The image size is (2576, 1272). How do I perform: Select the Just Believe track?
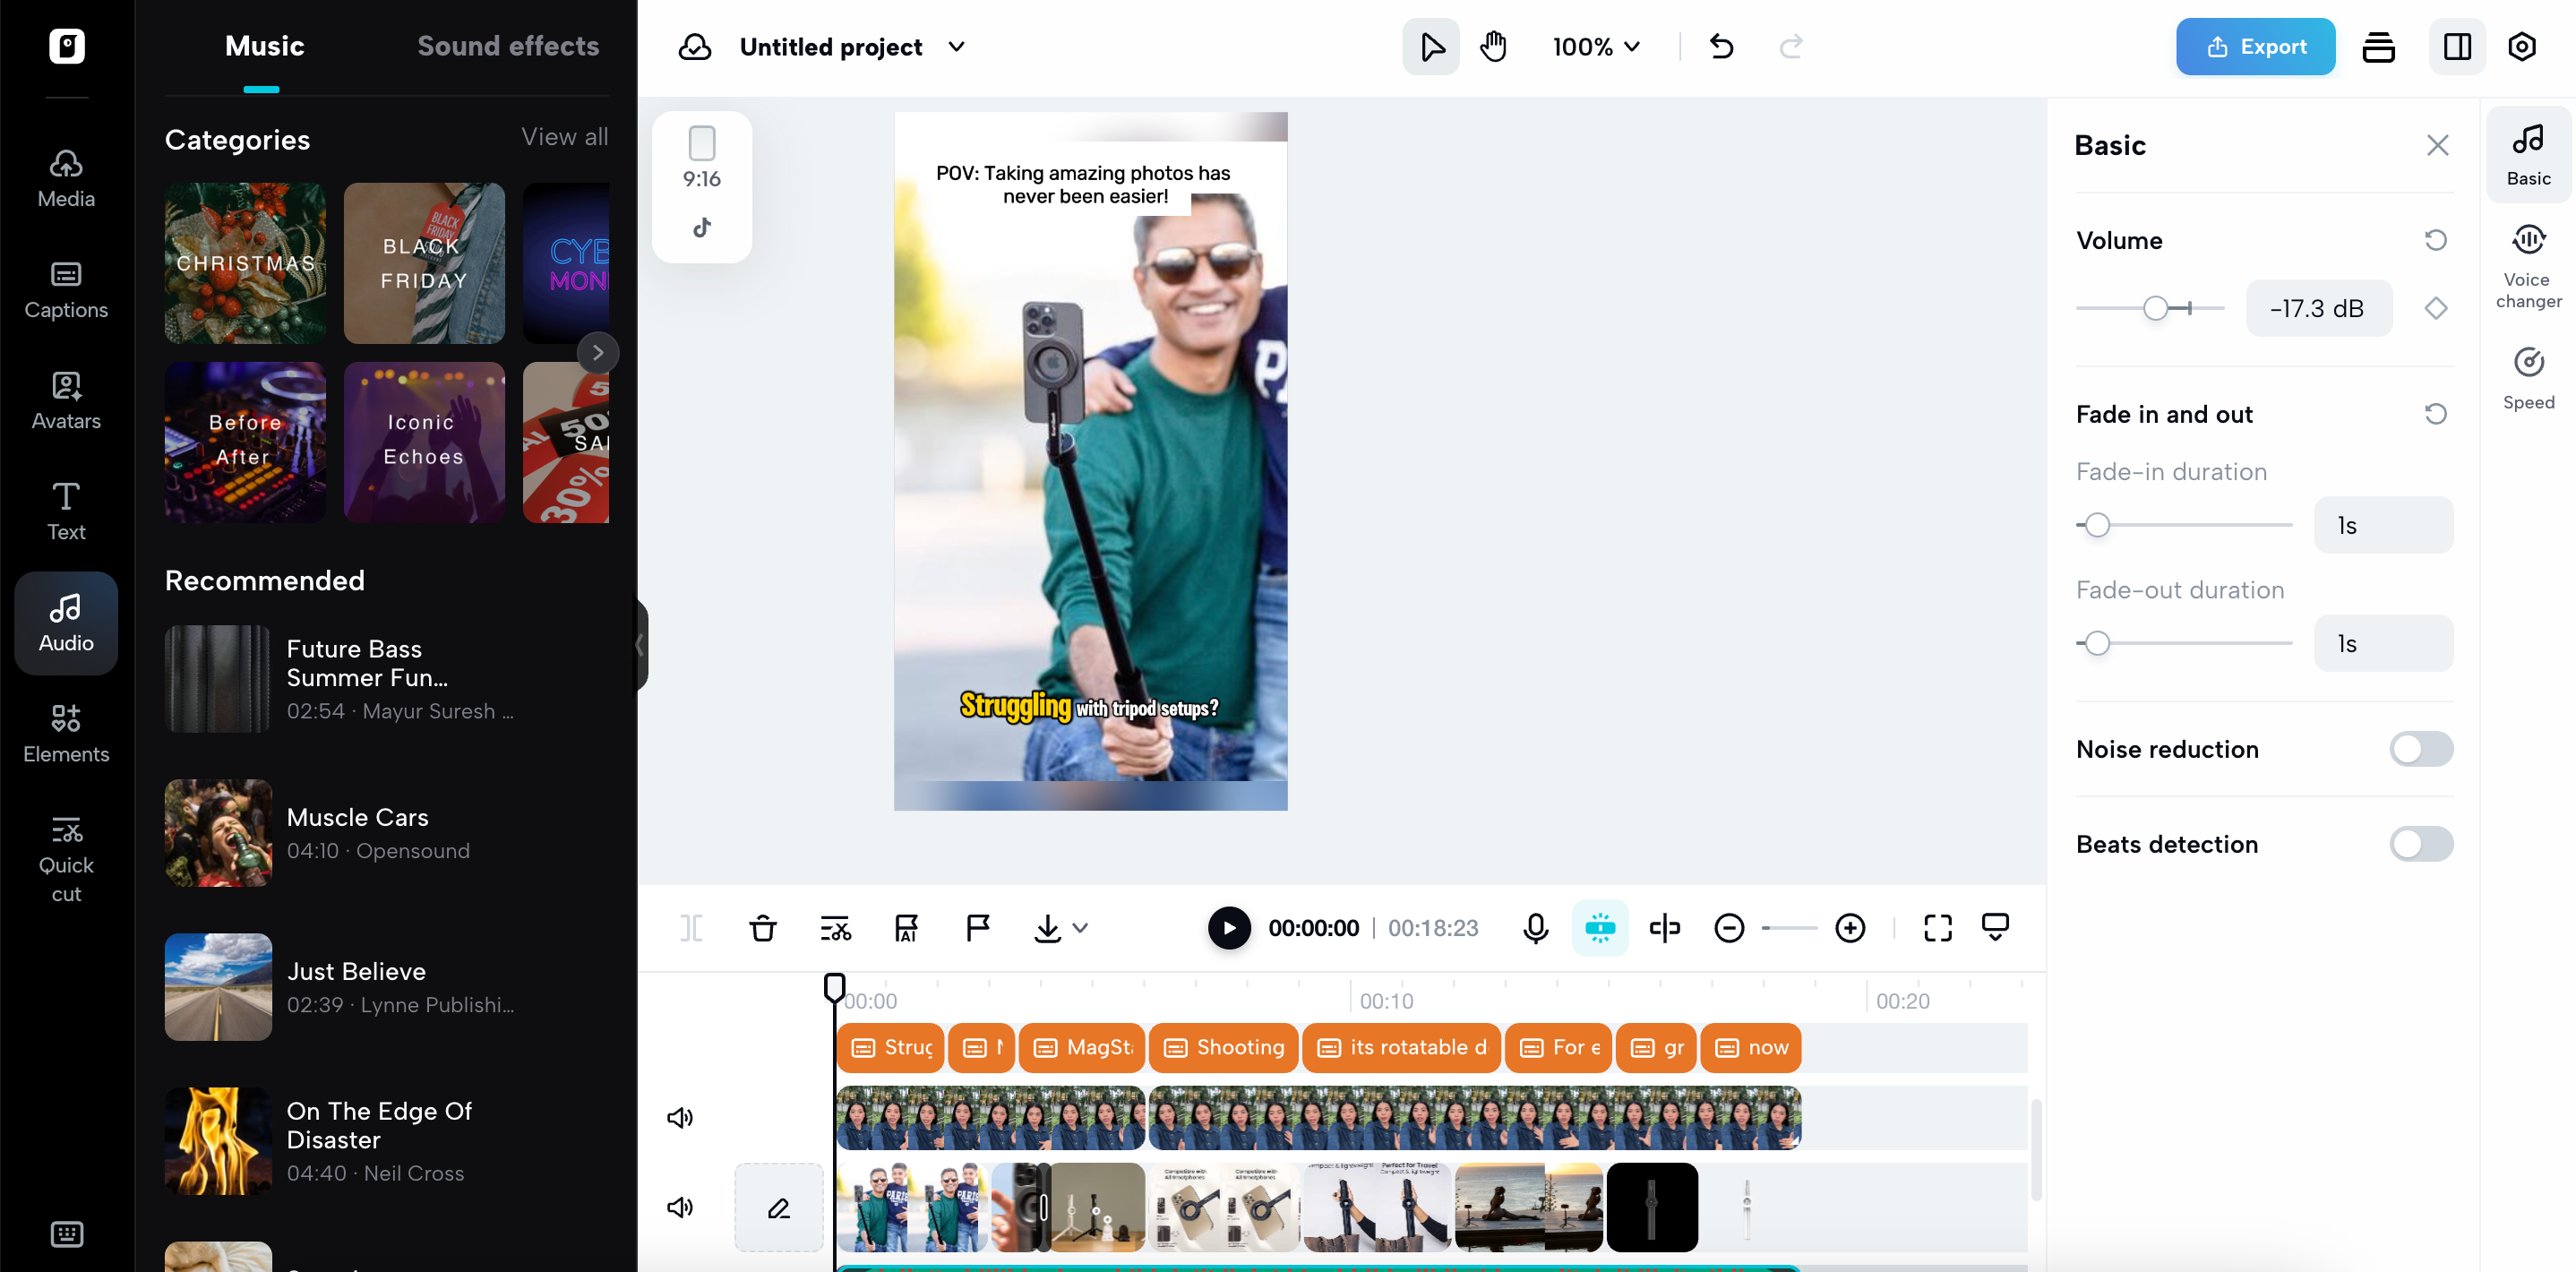tap(387, 987)
